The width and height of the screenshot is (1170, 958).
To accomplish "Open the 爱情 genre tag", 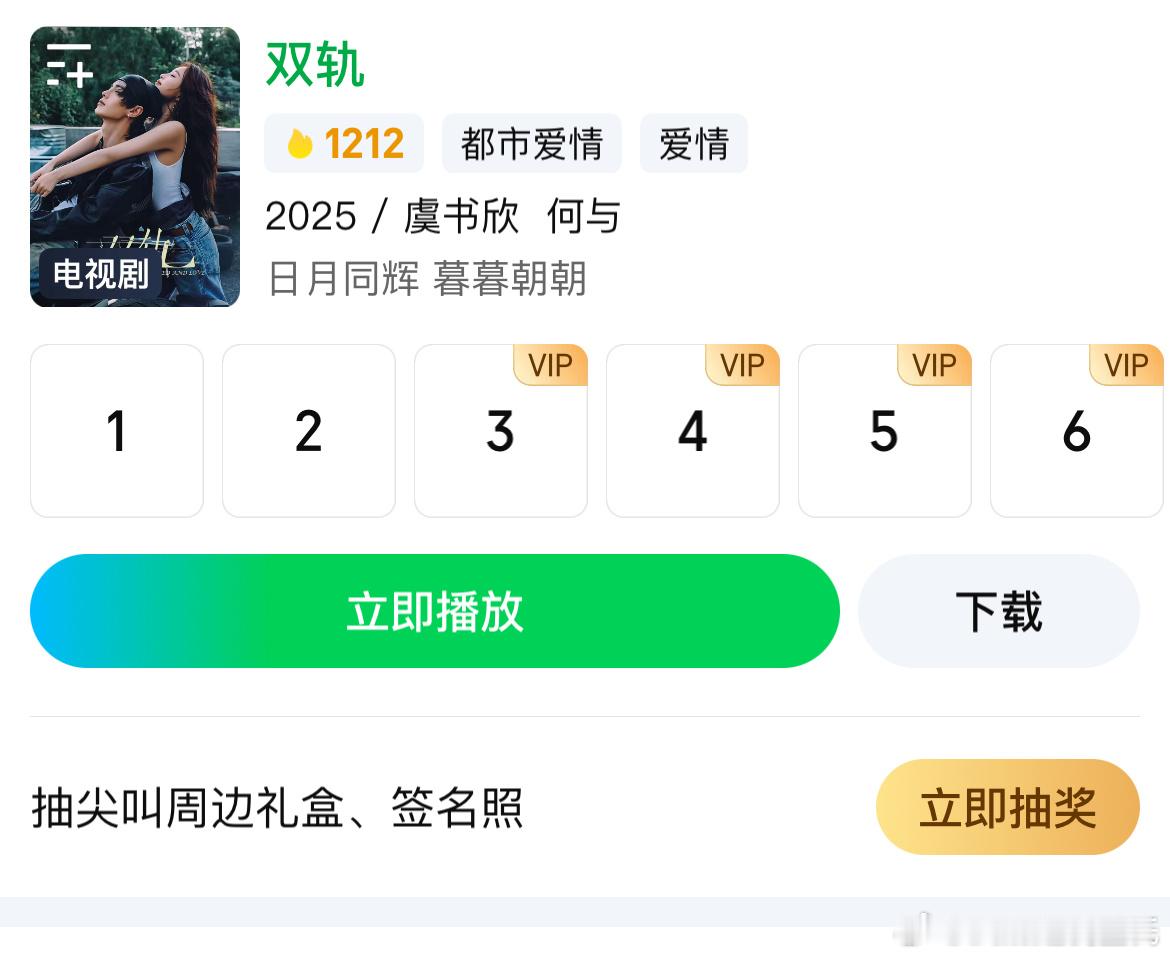I will 694,143.
